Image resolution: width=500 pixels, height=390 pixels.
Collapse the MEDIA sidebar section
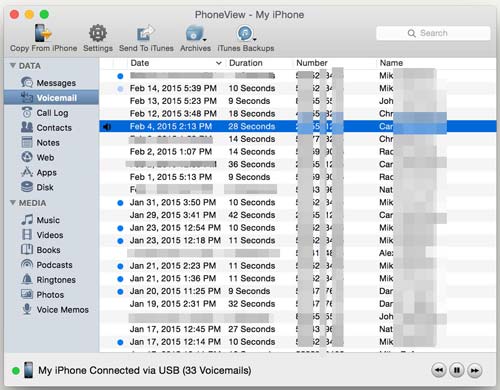[x=13, y=202]
